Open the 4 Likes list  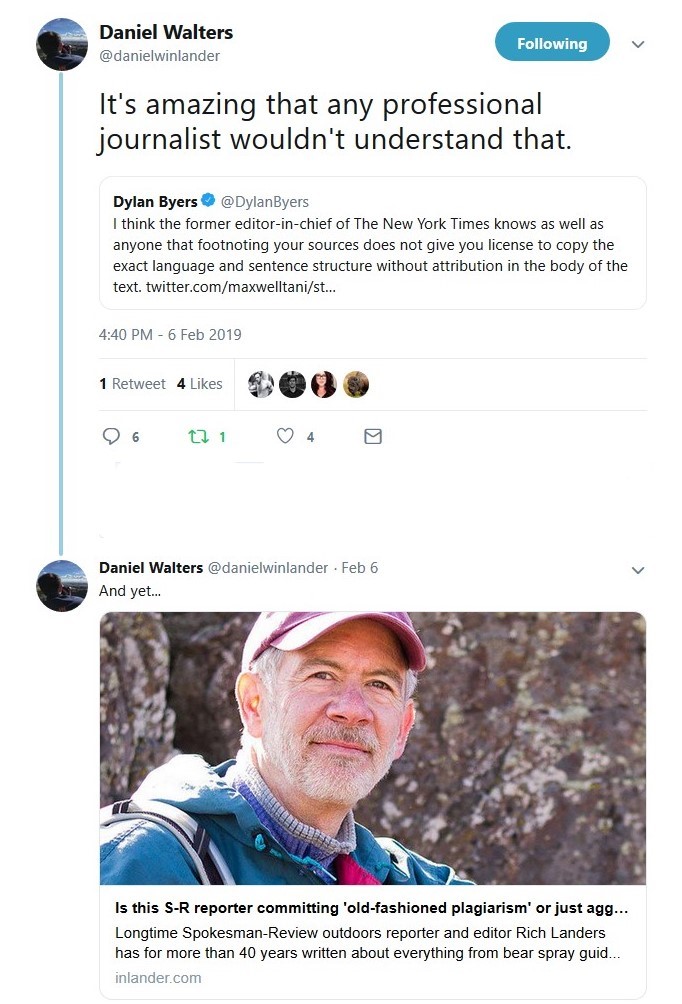click(199, 384)
